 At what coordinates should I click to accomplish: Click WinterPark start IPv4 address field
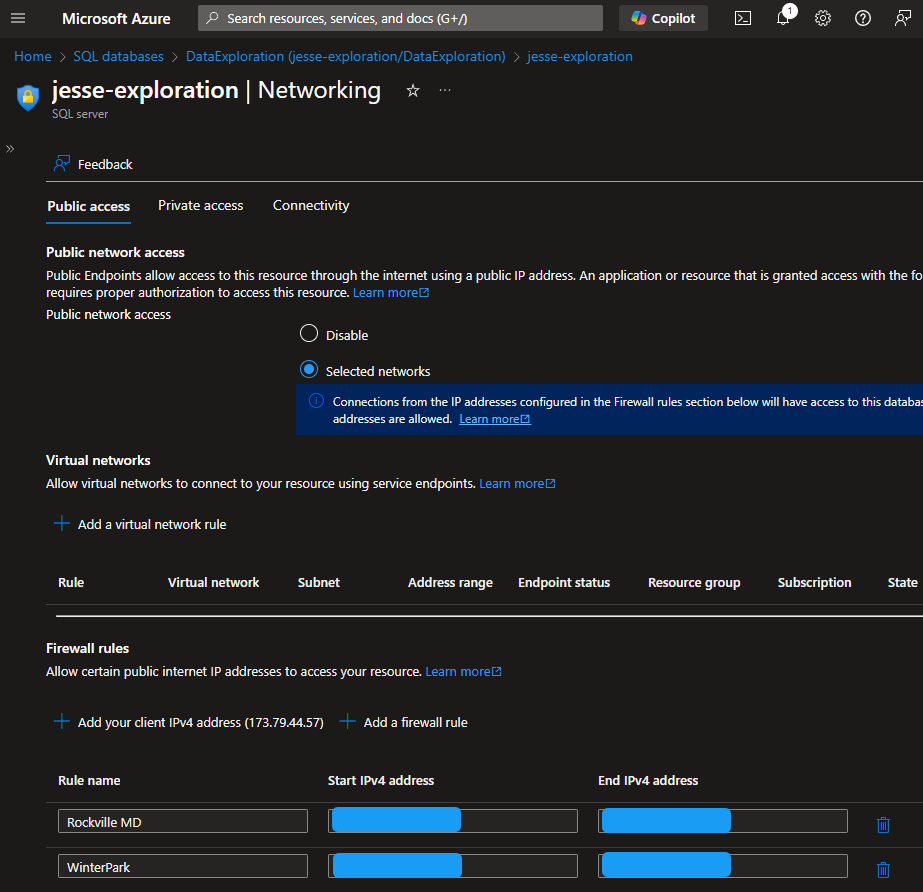[453, 866]
